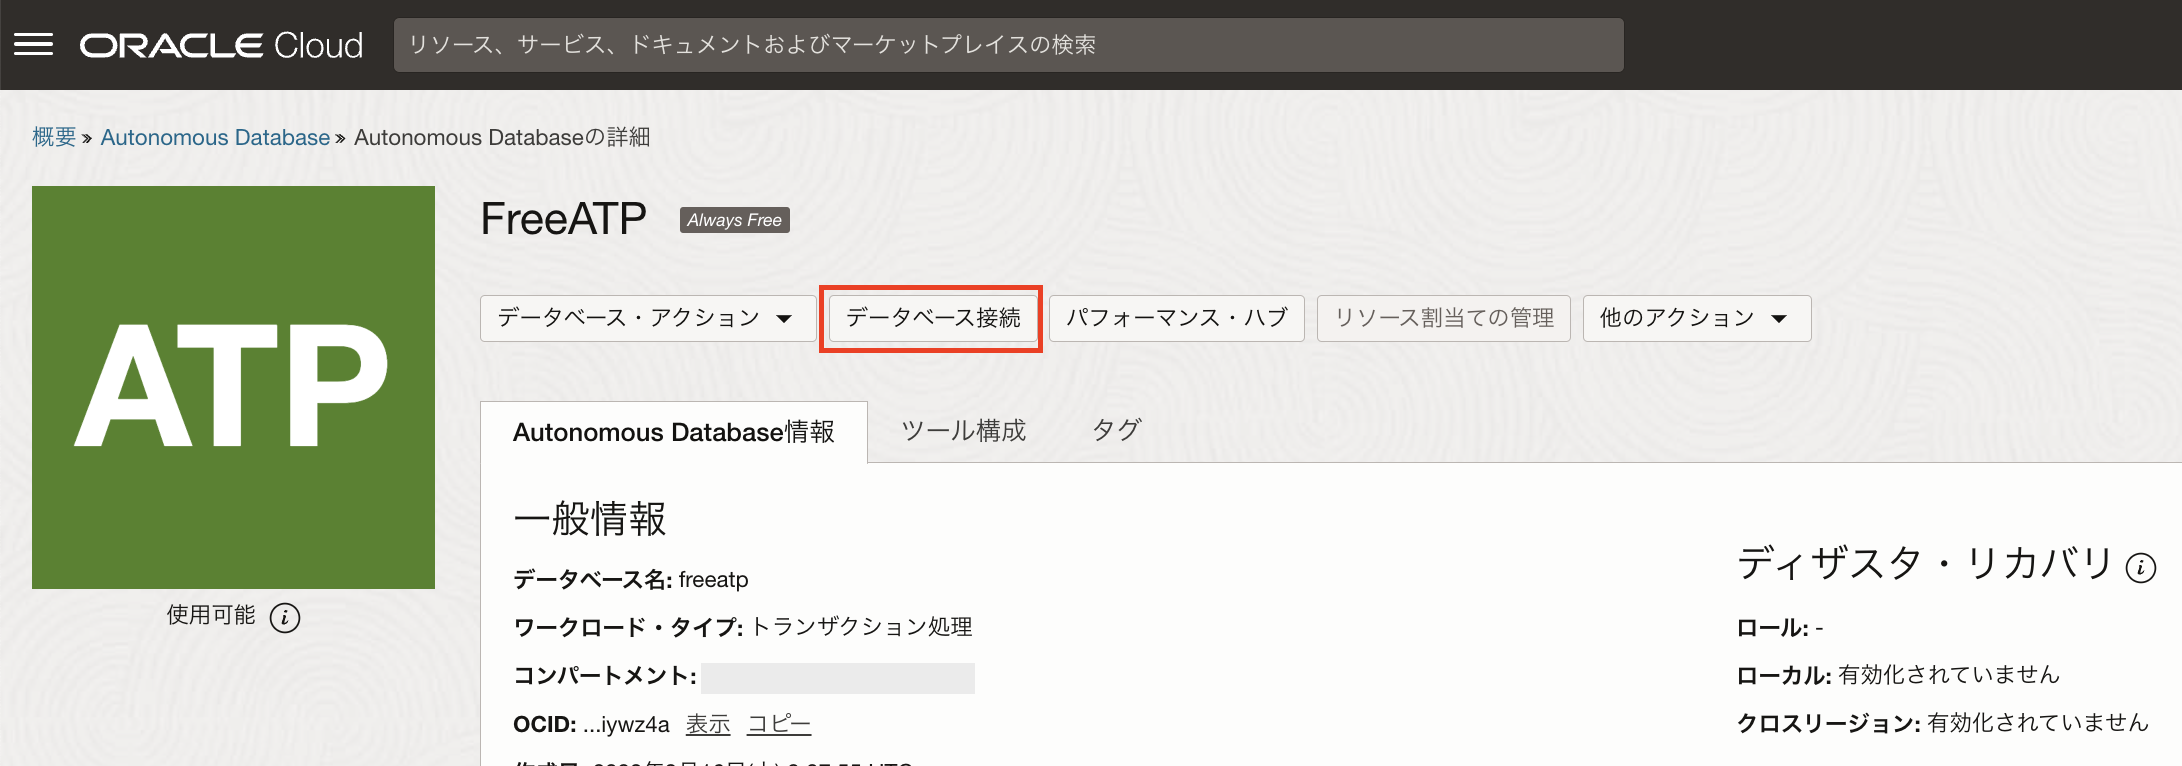The height and width of the screenshot is (766, 2182).
Task: Click the データベース接続 button
Action: pyautogui.click(x=933, y=318)
